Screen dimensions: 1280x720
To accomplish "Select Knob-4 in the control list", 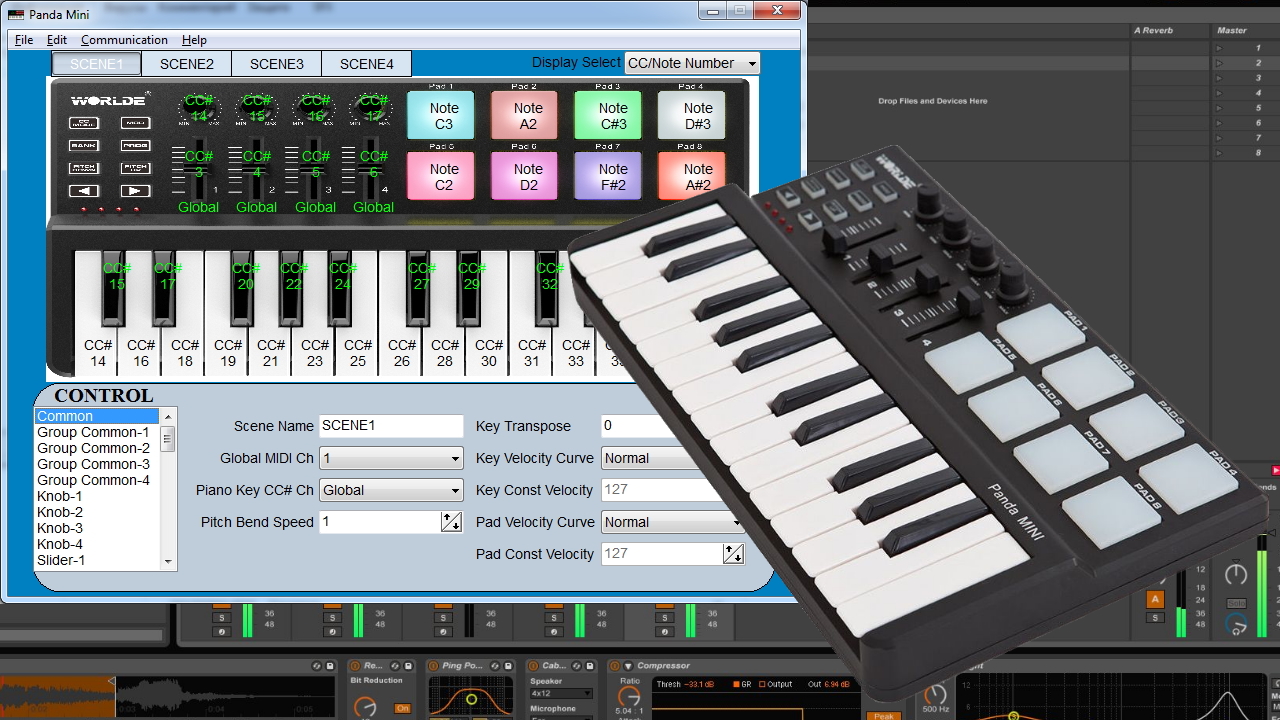I will point(97,544).
